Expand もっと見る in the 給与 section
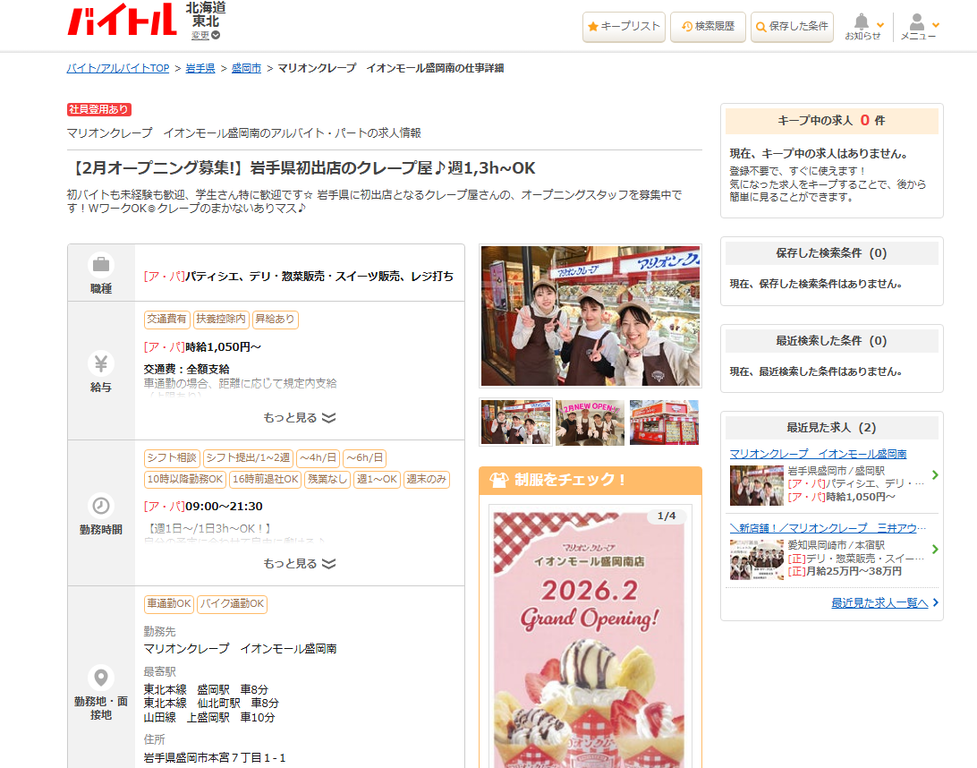977x768 pixels. click(x=300, y=417)
